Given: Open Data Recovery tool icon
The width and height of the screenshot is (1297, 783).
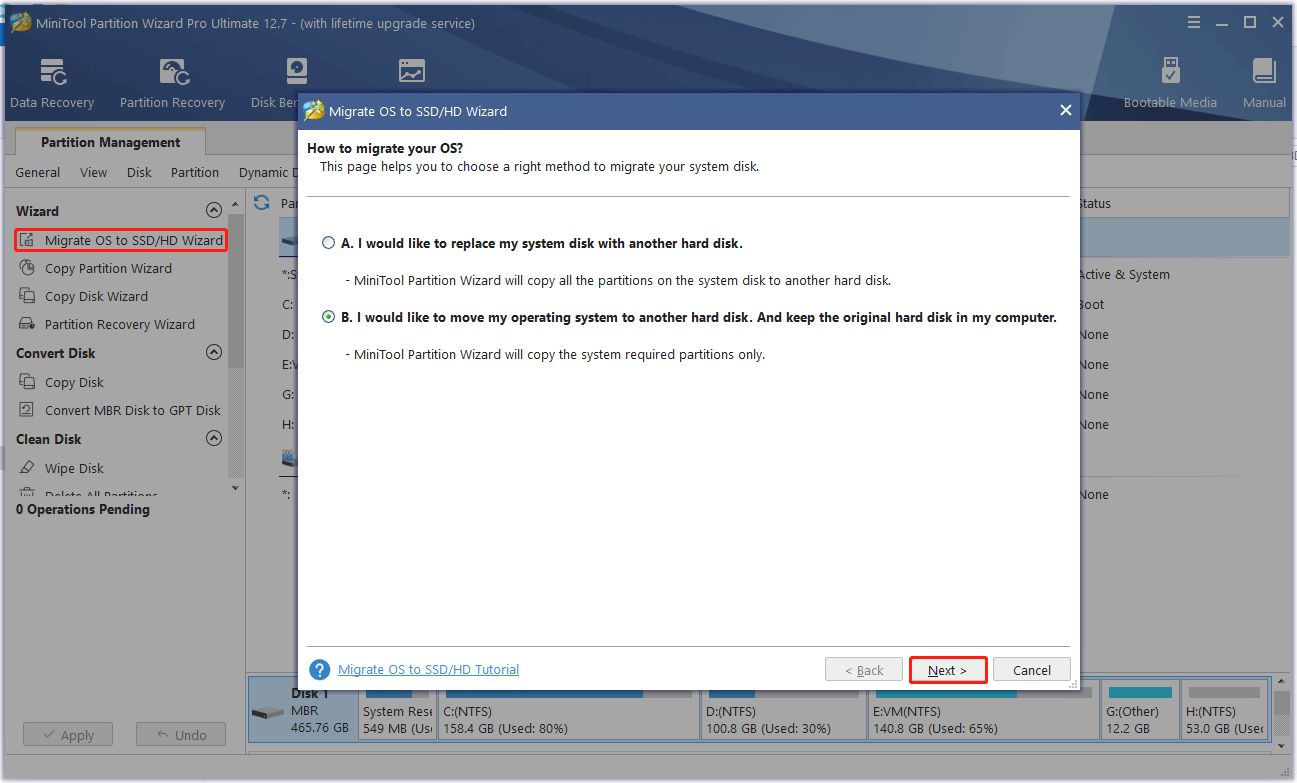Looking at the screenshot, I should click(52, 72).
